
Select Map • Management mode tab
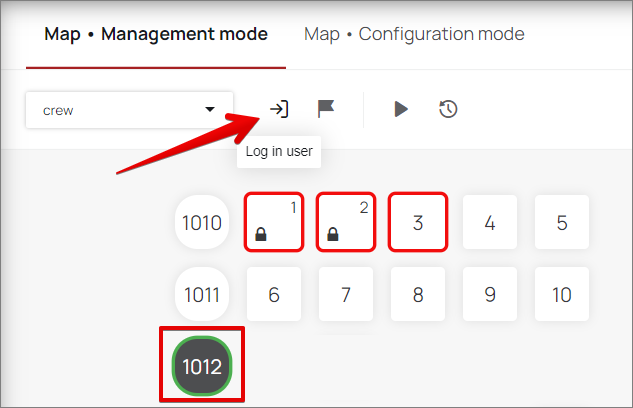pos(156,34)
